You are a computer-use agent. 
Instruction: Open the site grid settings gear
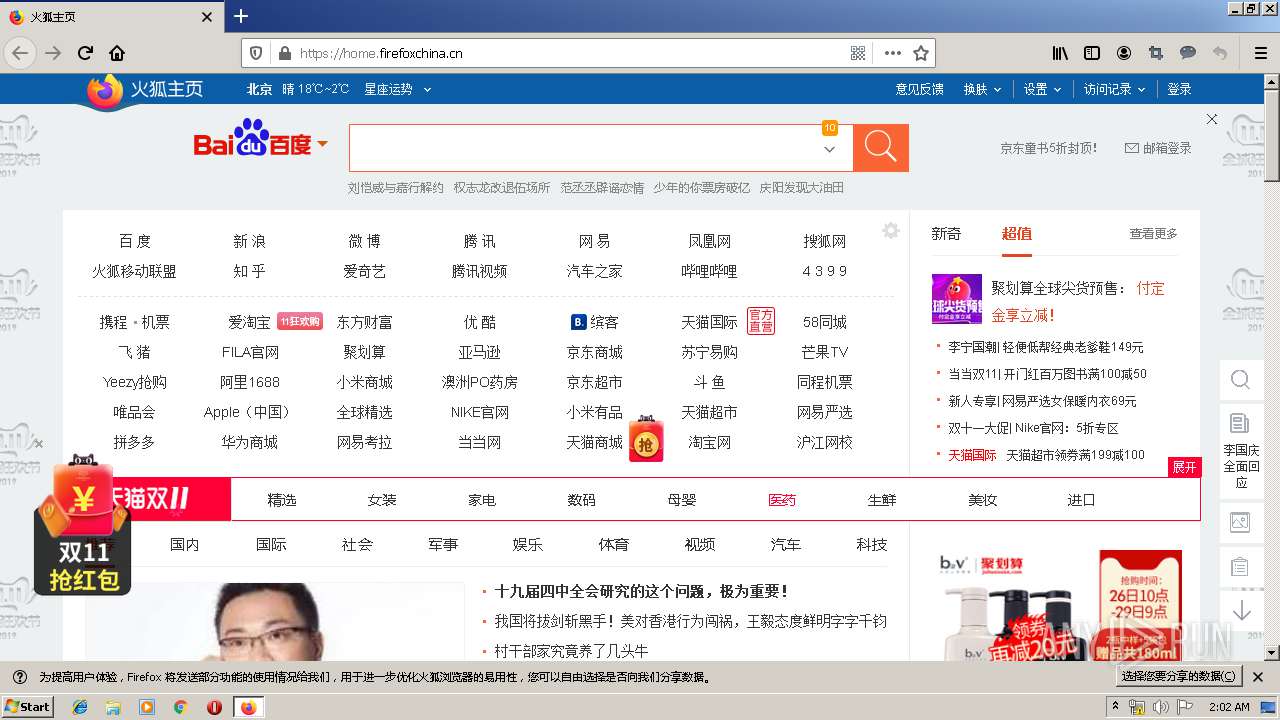click(x=891, y=231)
